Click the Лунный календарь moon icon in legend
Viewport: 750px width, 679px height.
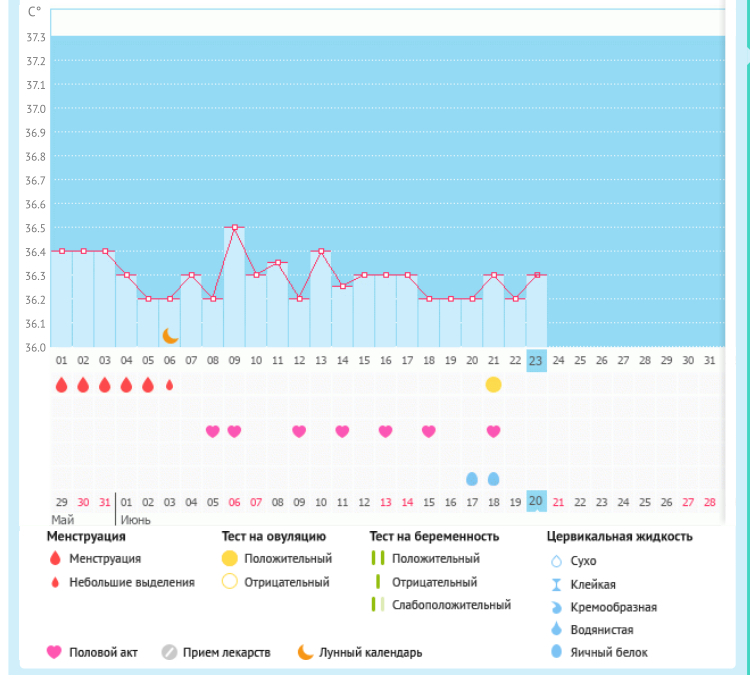click(305, 653)
